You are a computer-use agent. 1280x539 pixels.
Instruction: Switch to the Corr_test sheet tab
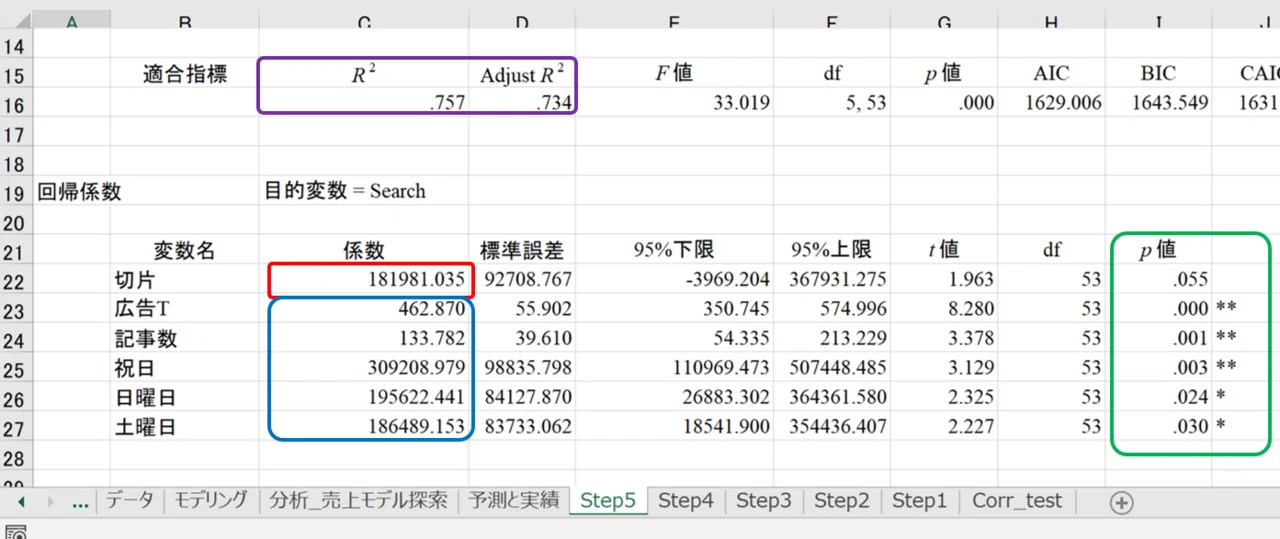coord(1018,501)
